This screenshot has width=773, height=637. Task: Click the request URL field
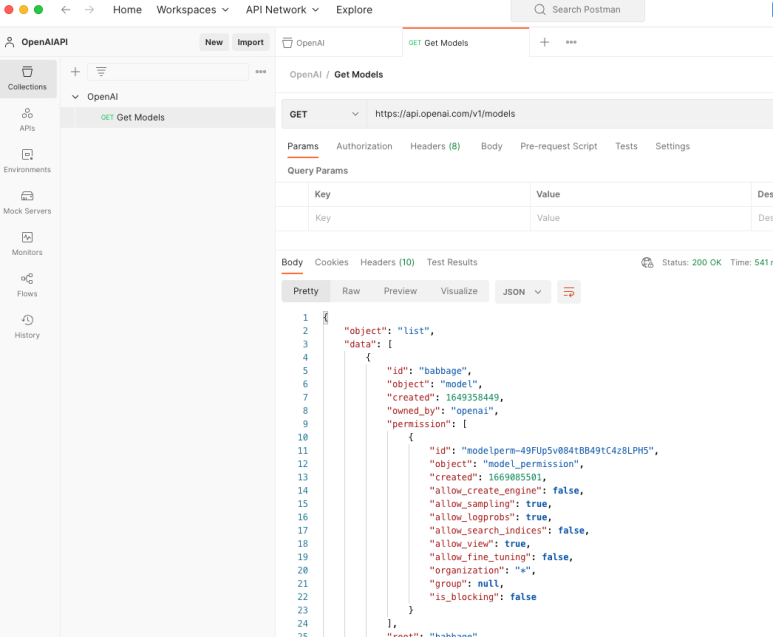point(570,114)
